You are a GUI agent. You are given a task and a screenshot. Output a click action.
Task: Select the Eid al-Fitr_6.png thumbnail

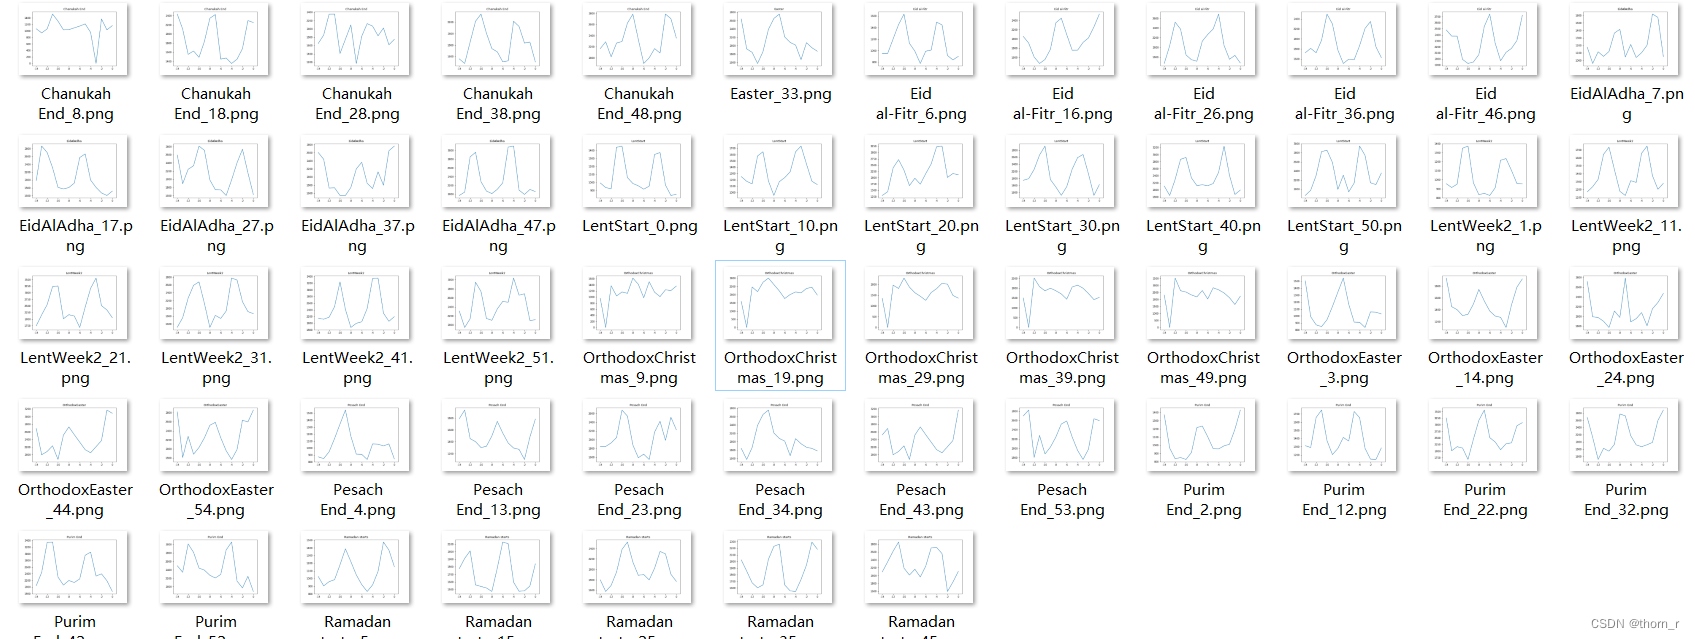tap(920, 40)
